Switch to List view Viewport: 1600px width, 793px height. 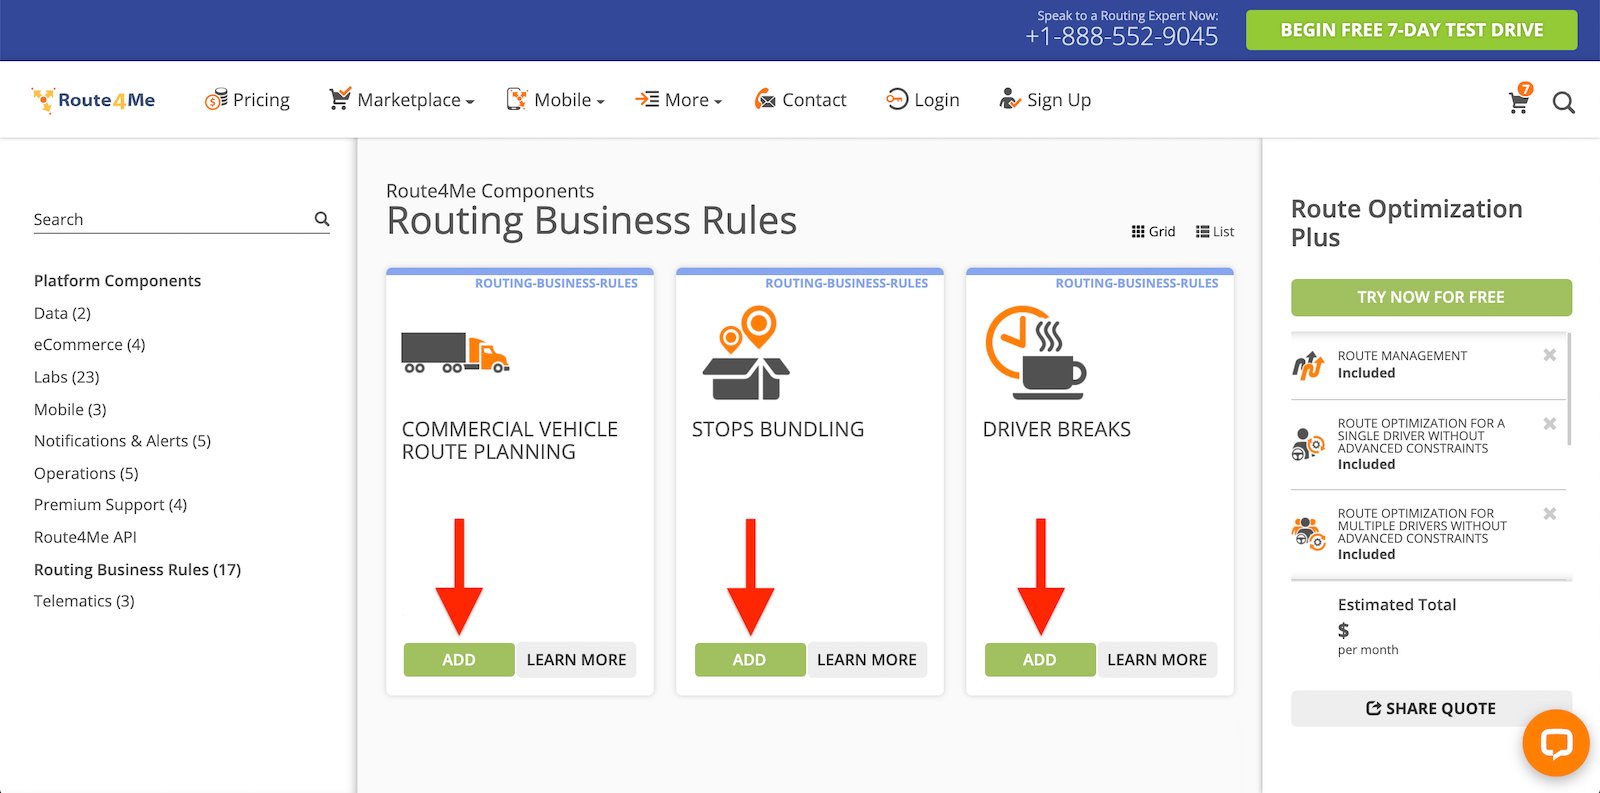click(1214, 231)
